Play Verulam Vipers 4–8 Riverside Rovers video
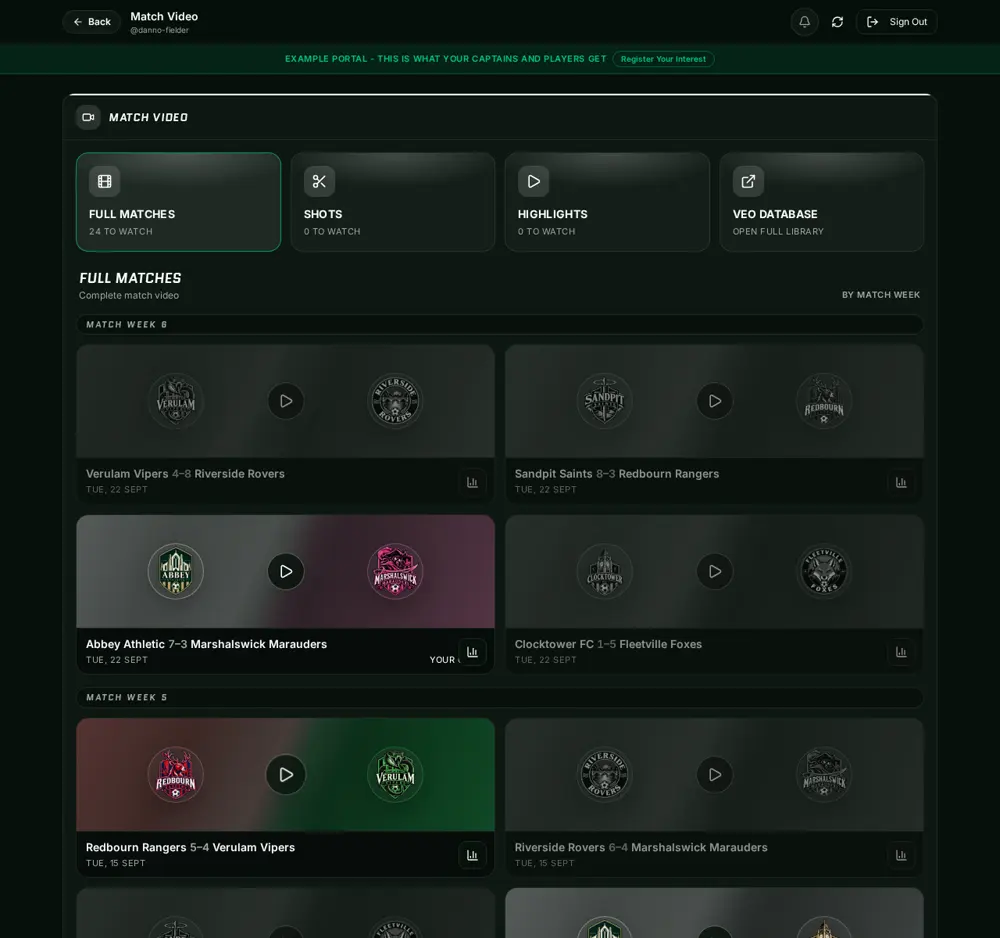The image size is (1000, 938). (286, 401)
